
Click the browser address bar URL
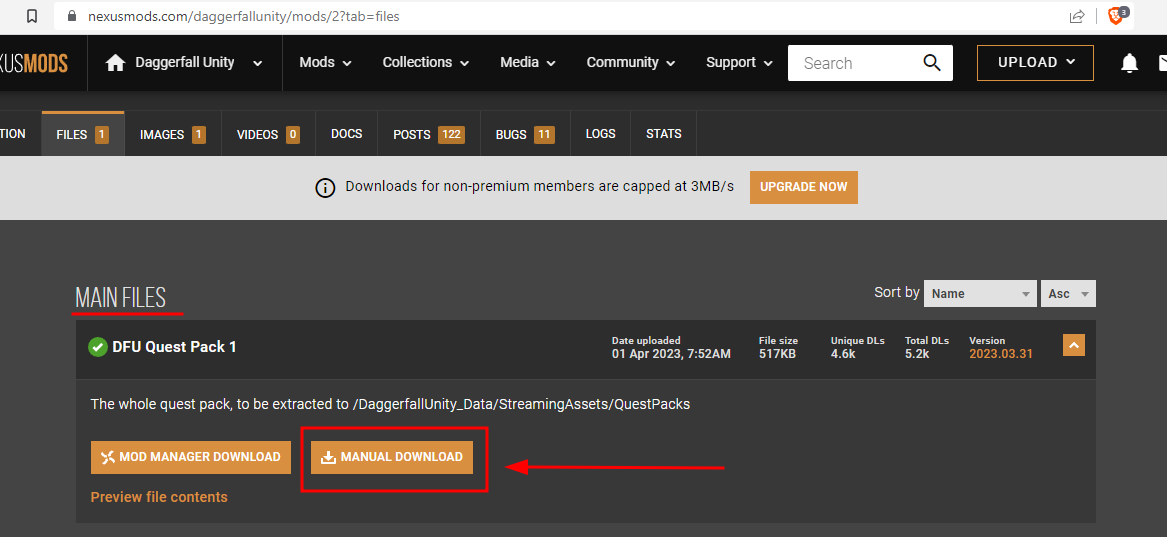point(244,16)
